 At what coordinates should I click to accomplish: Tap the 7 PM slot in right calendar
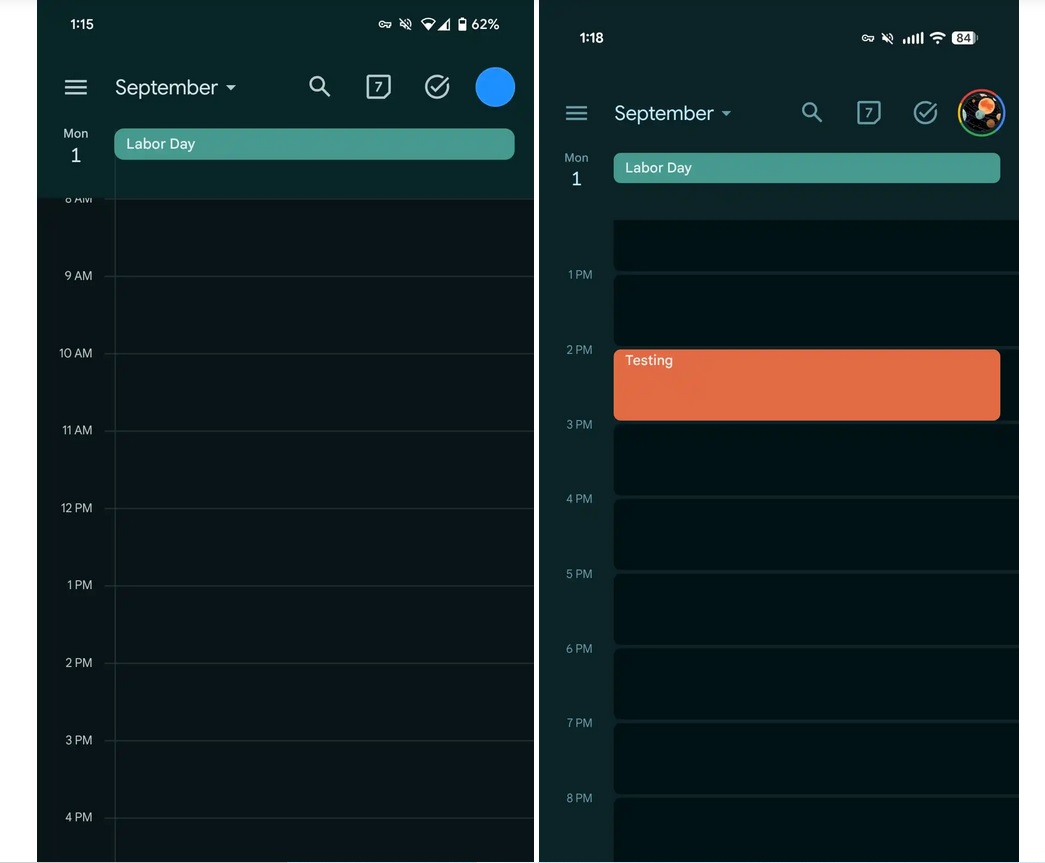(x=816, y=758)
